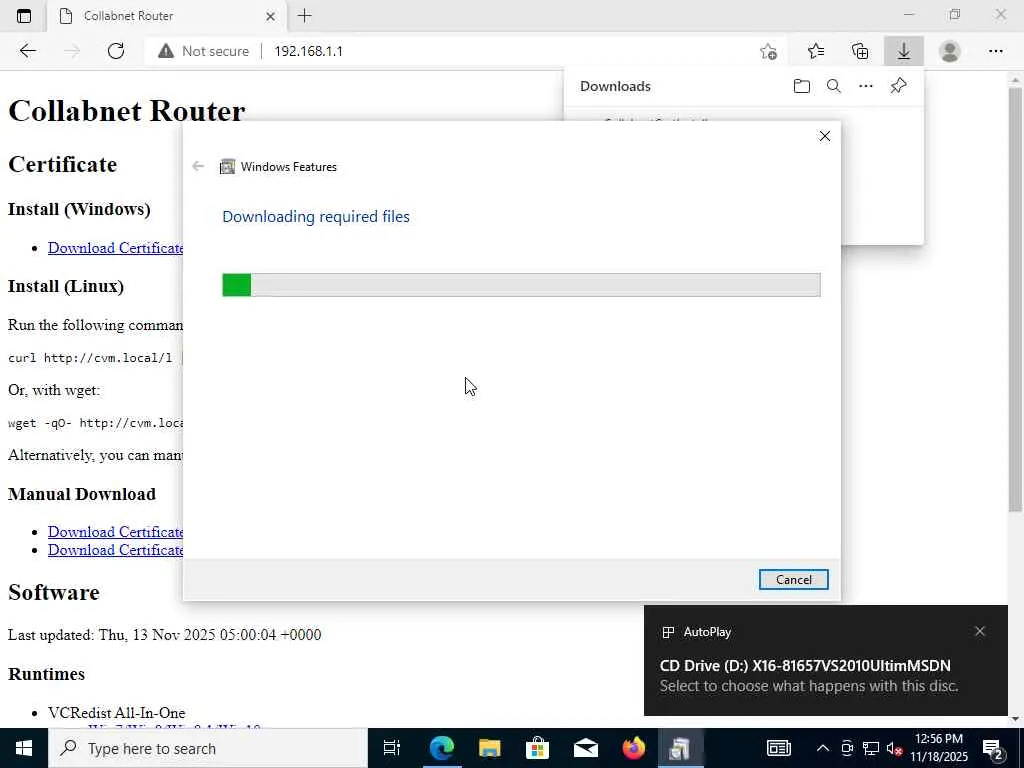Screen dimensions: 1024x768
Task: Open the Favorites list icon
Action: tap(816, 51)
